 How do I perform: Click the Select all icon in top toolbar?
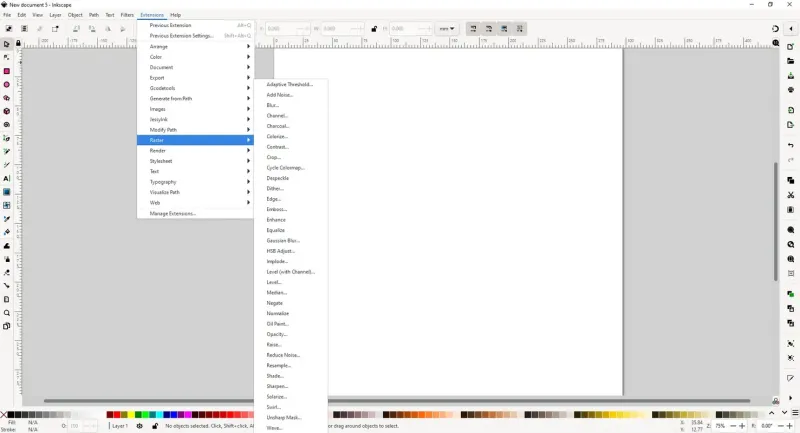tap(9, 29)
